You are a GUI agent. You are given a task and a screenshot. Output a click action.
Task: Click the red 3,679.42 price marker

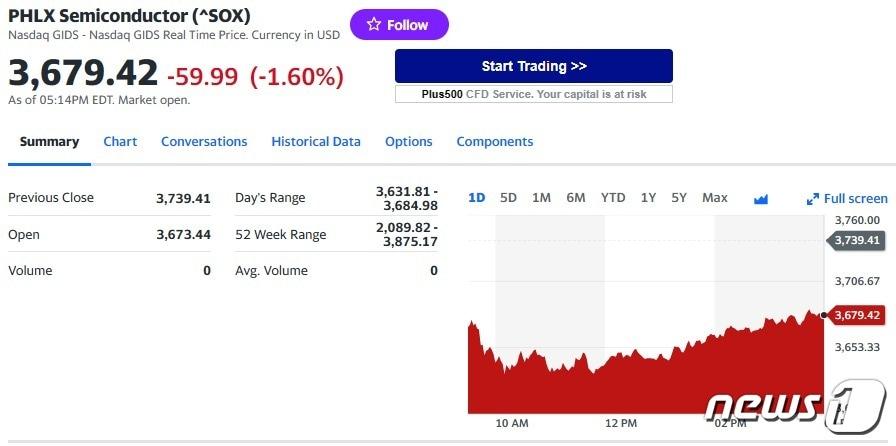[857, 315]
